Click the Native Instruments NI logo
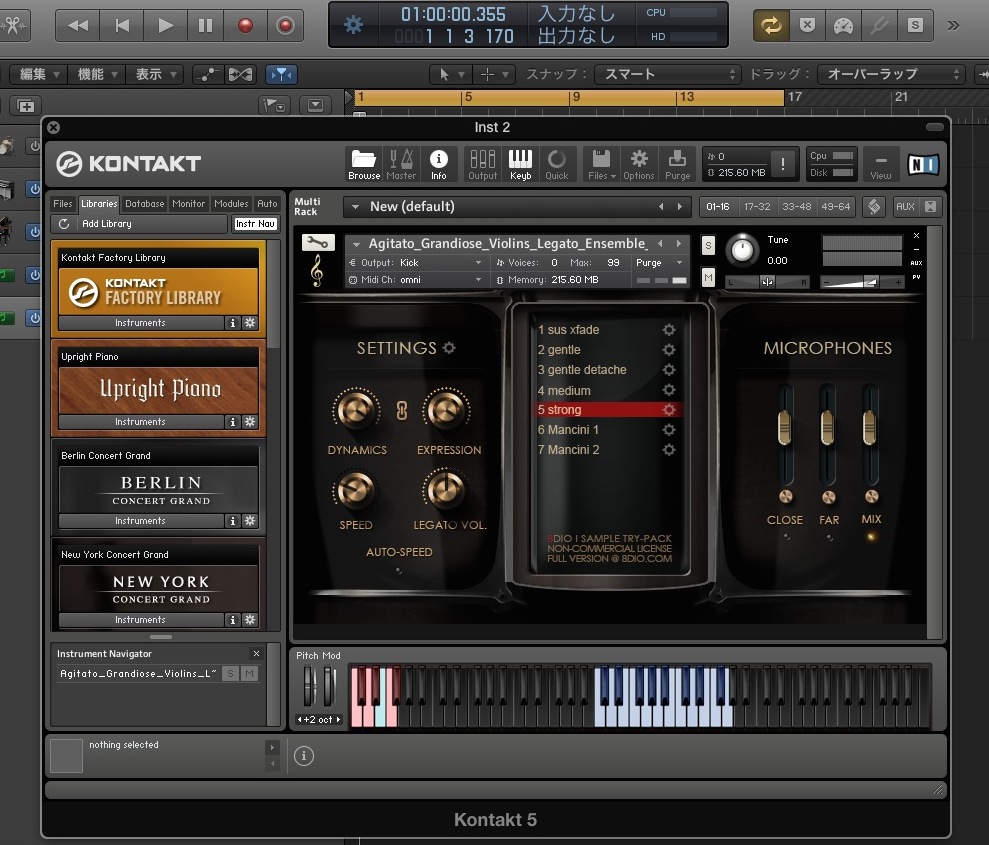 pyautogui.click(x=923, y=165)
